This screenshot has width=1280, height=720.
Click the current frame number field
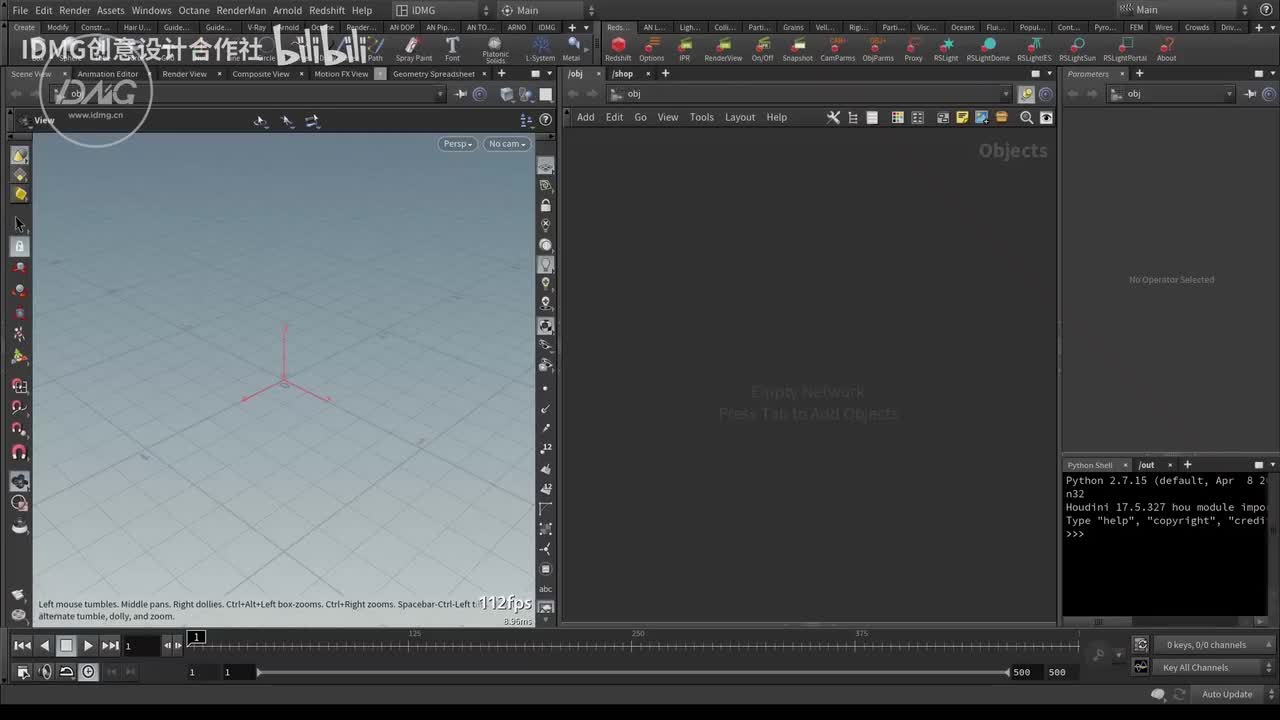tap(141, 646)
